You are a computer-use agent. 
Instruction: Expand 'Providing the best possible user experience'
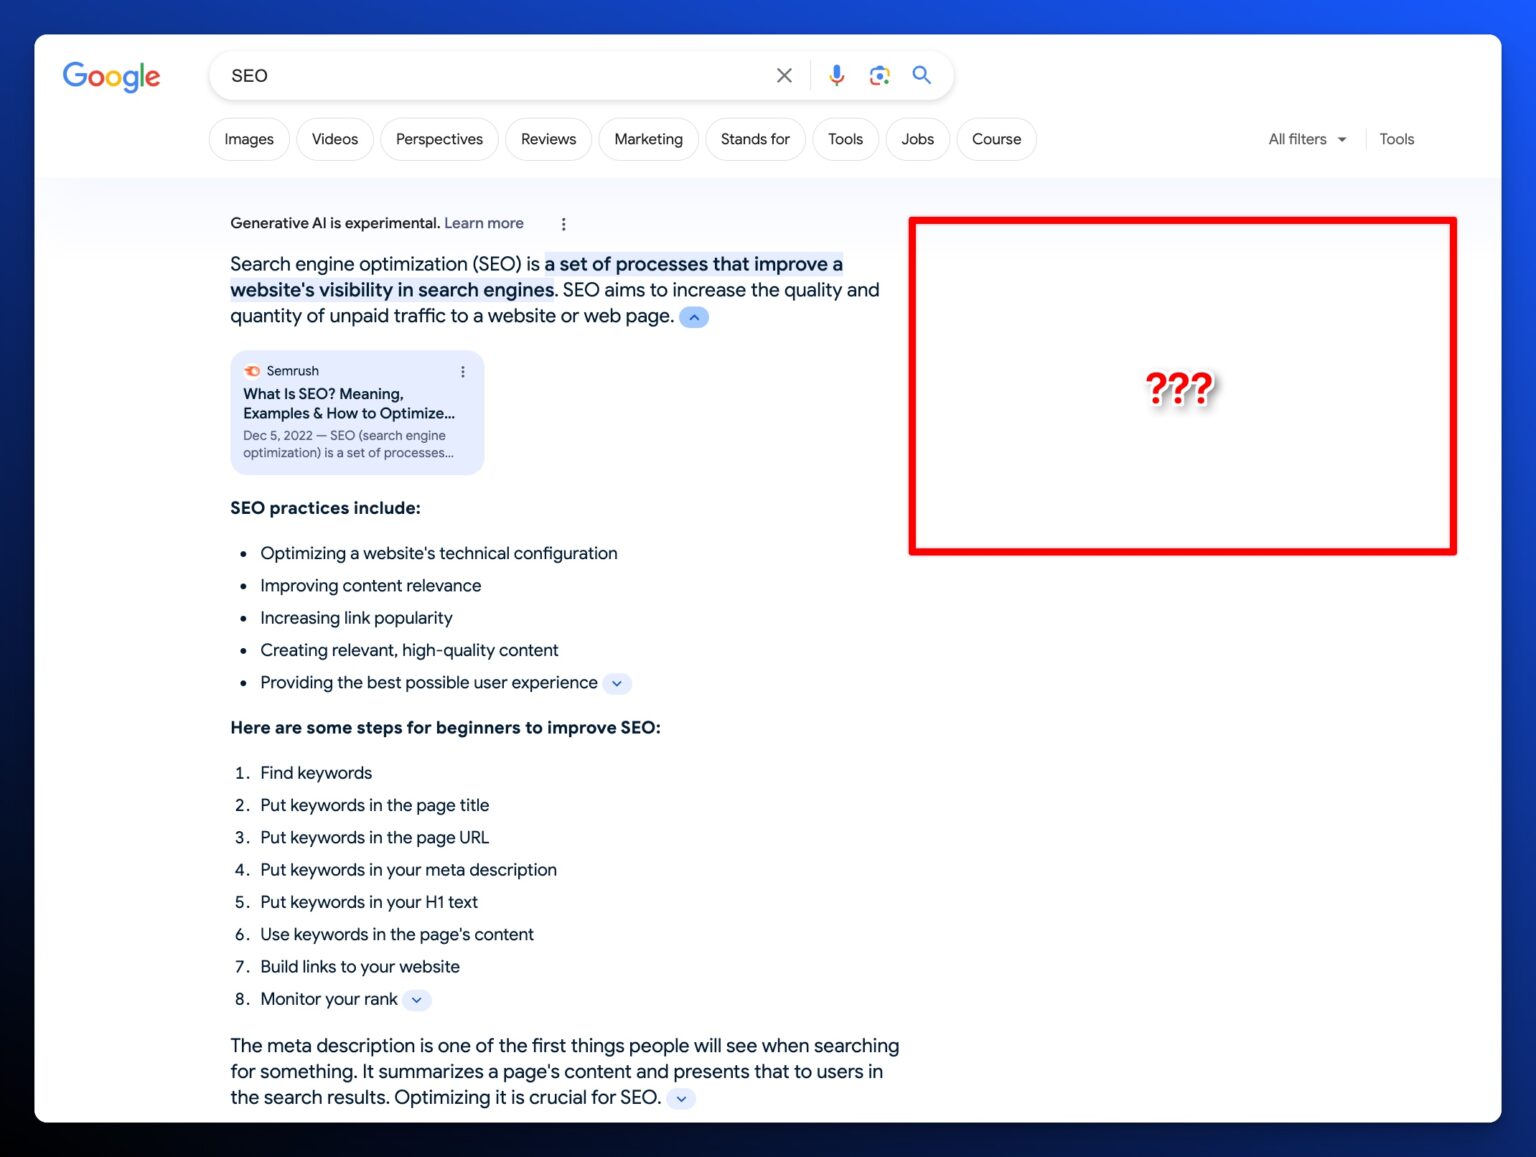tap(617, 683)
